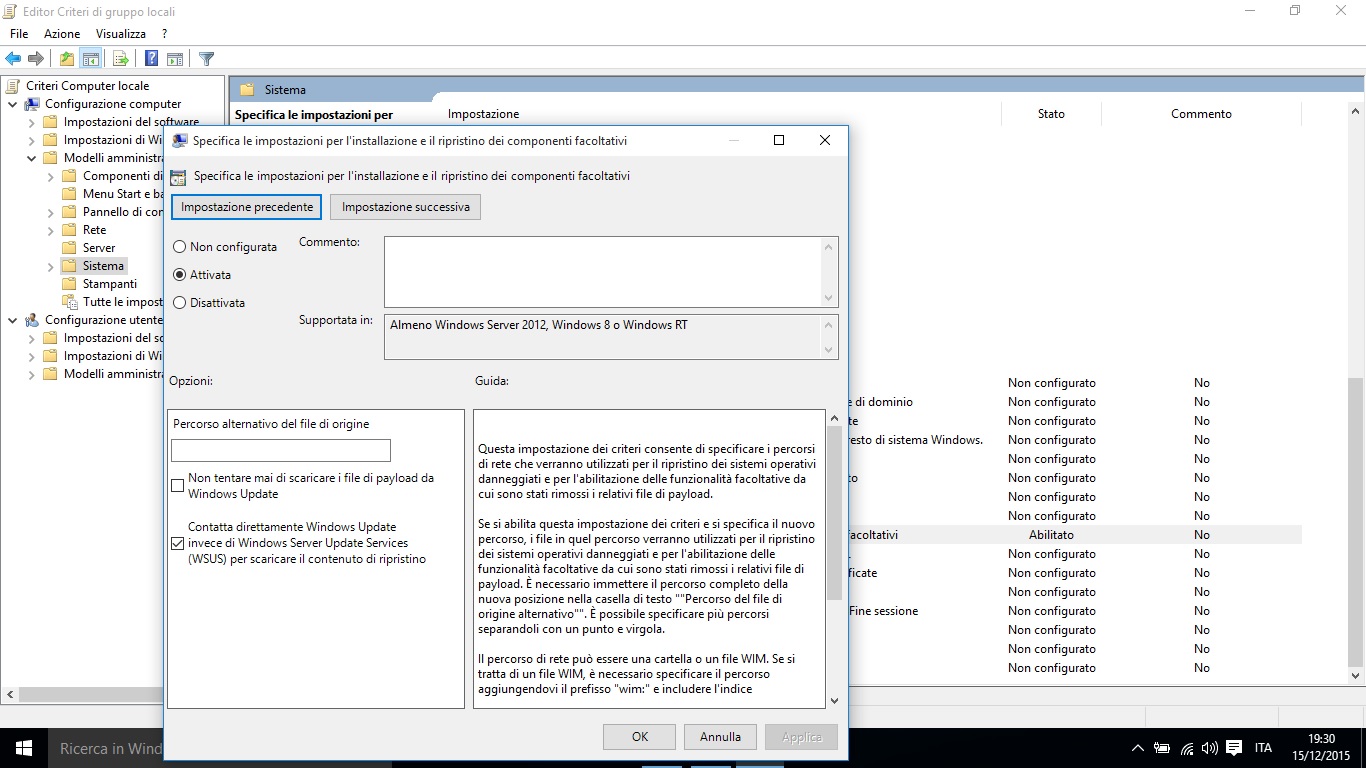
Task: Open the Visualizza menu
Action: tap(121, 34)
